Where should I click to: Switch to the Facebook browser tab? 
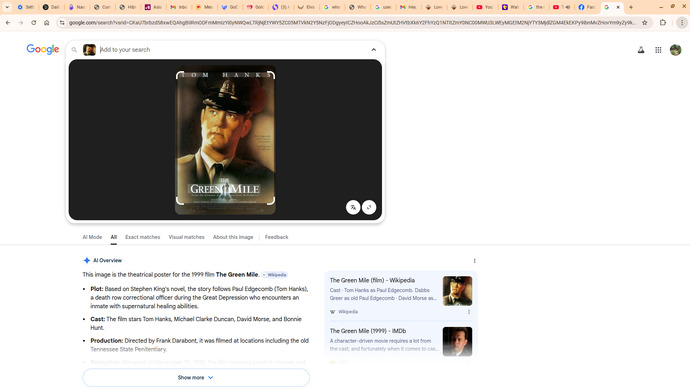(587, 7)
